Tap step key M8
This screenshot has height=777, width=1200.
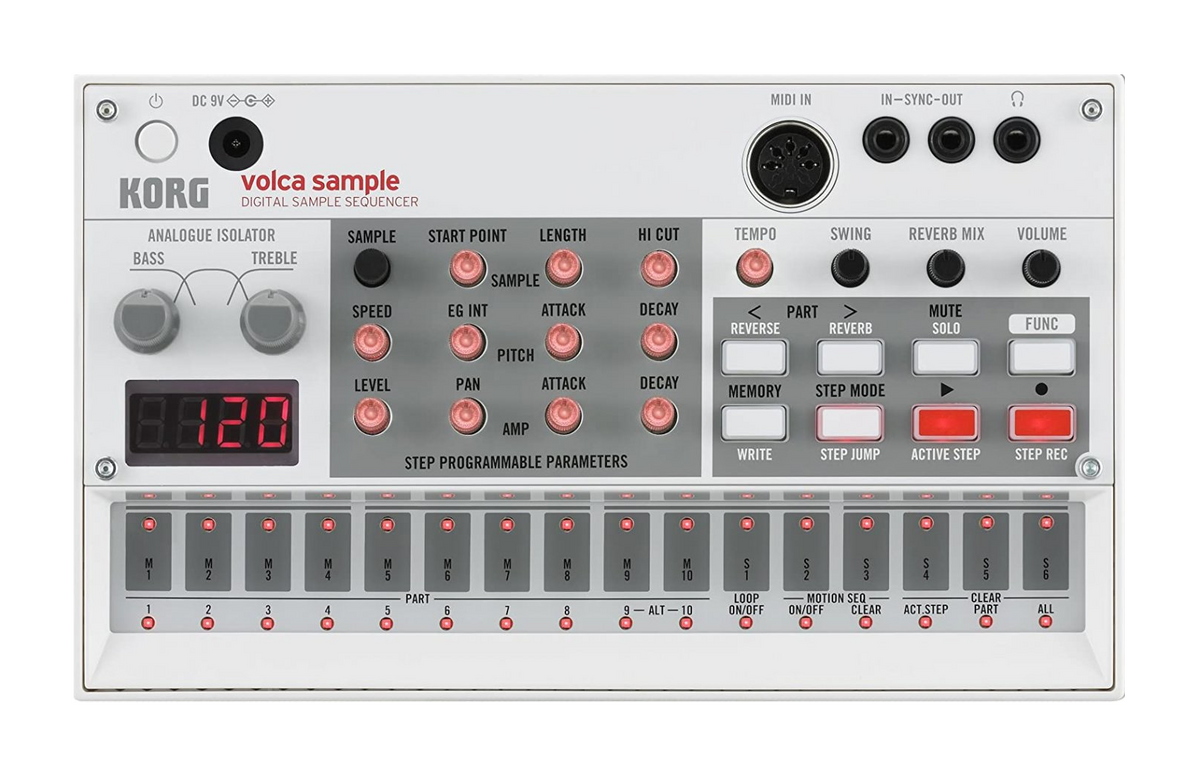567,552
